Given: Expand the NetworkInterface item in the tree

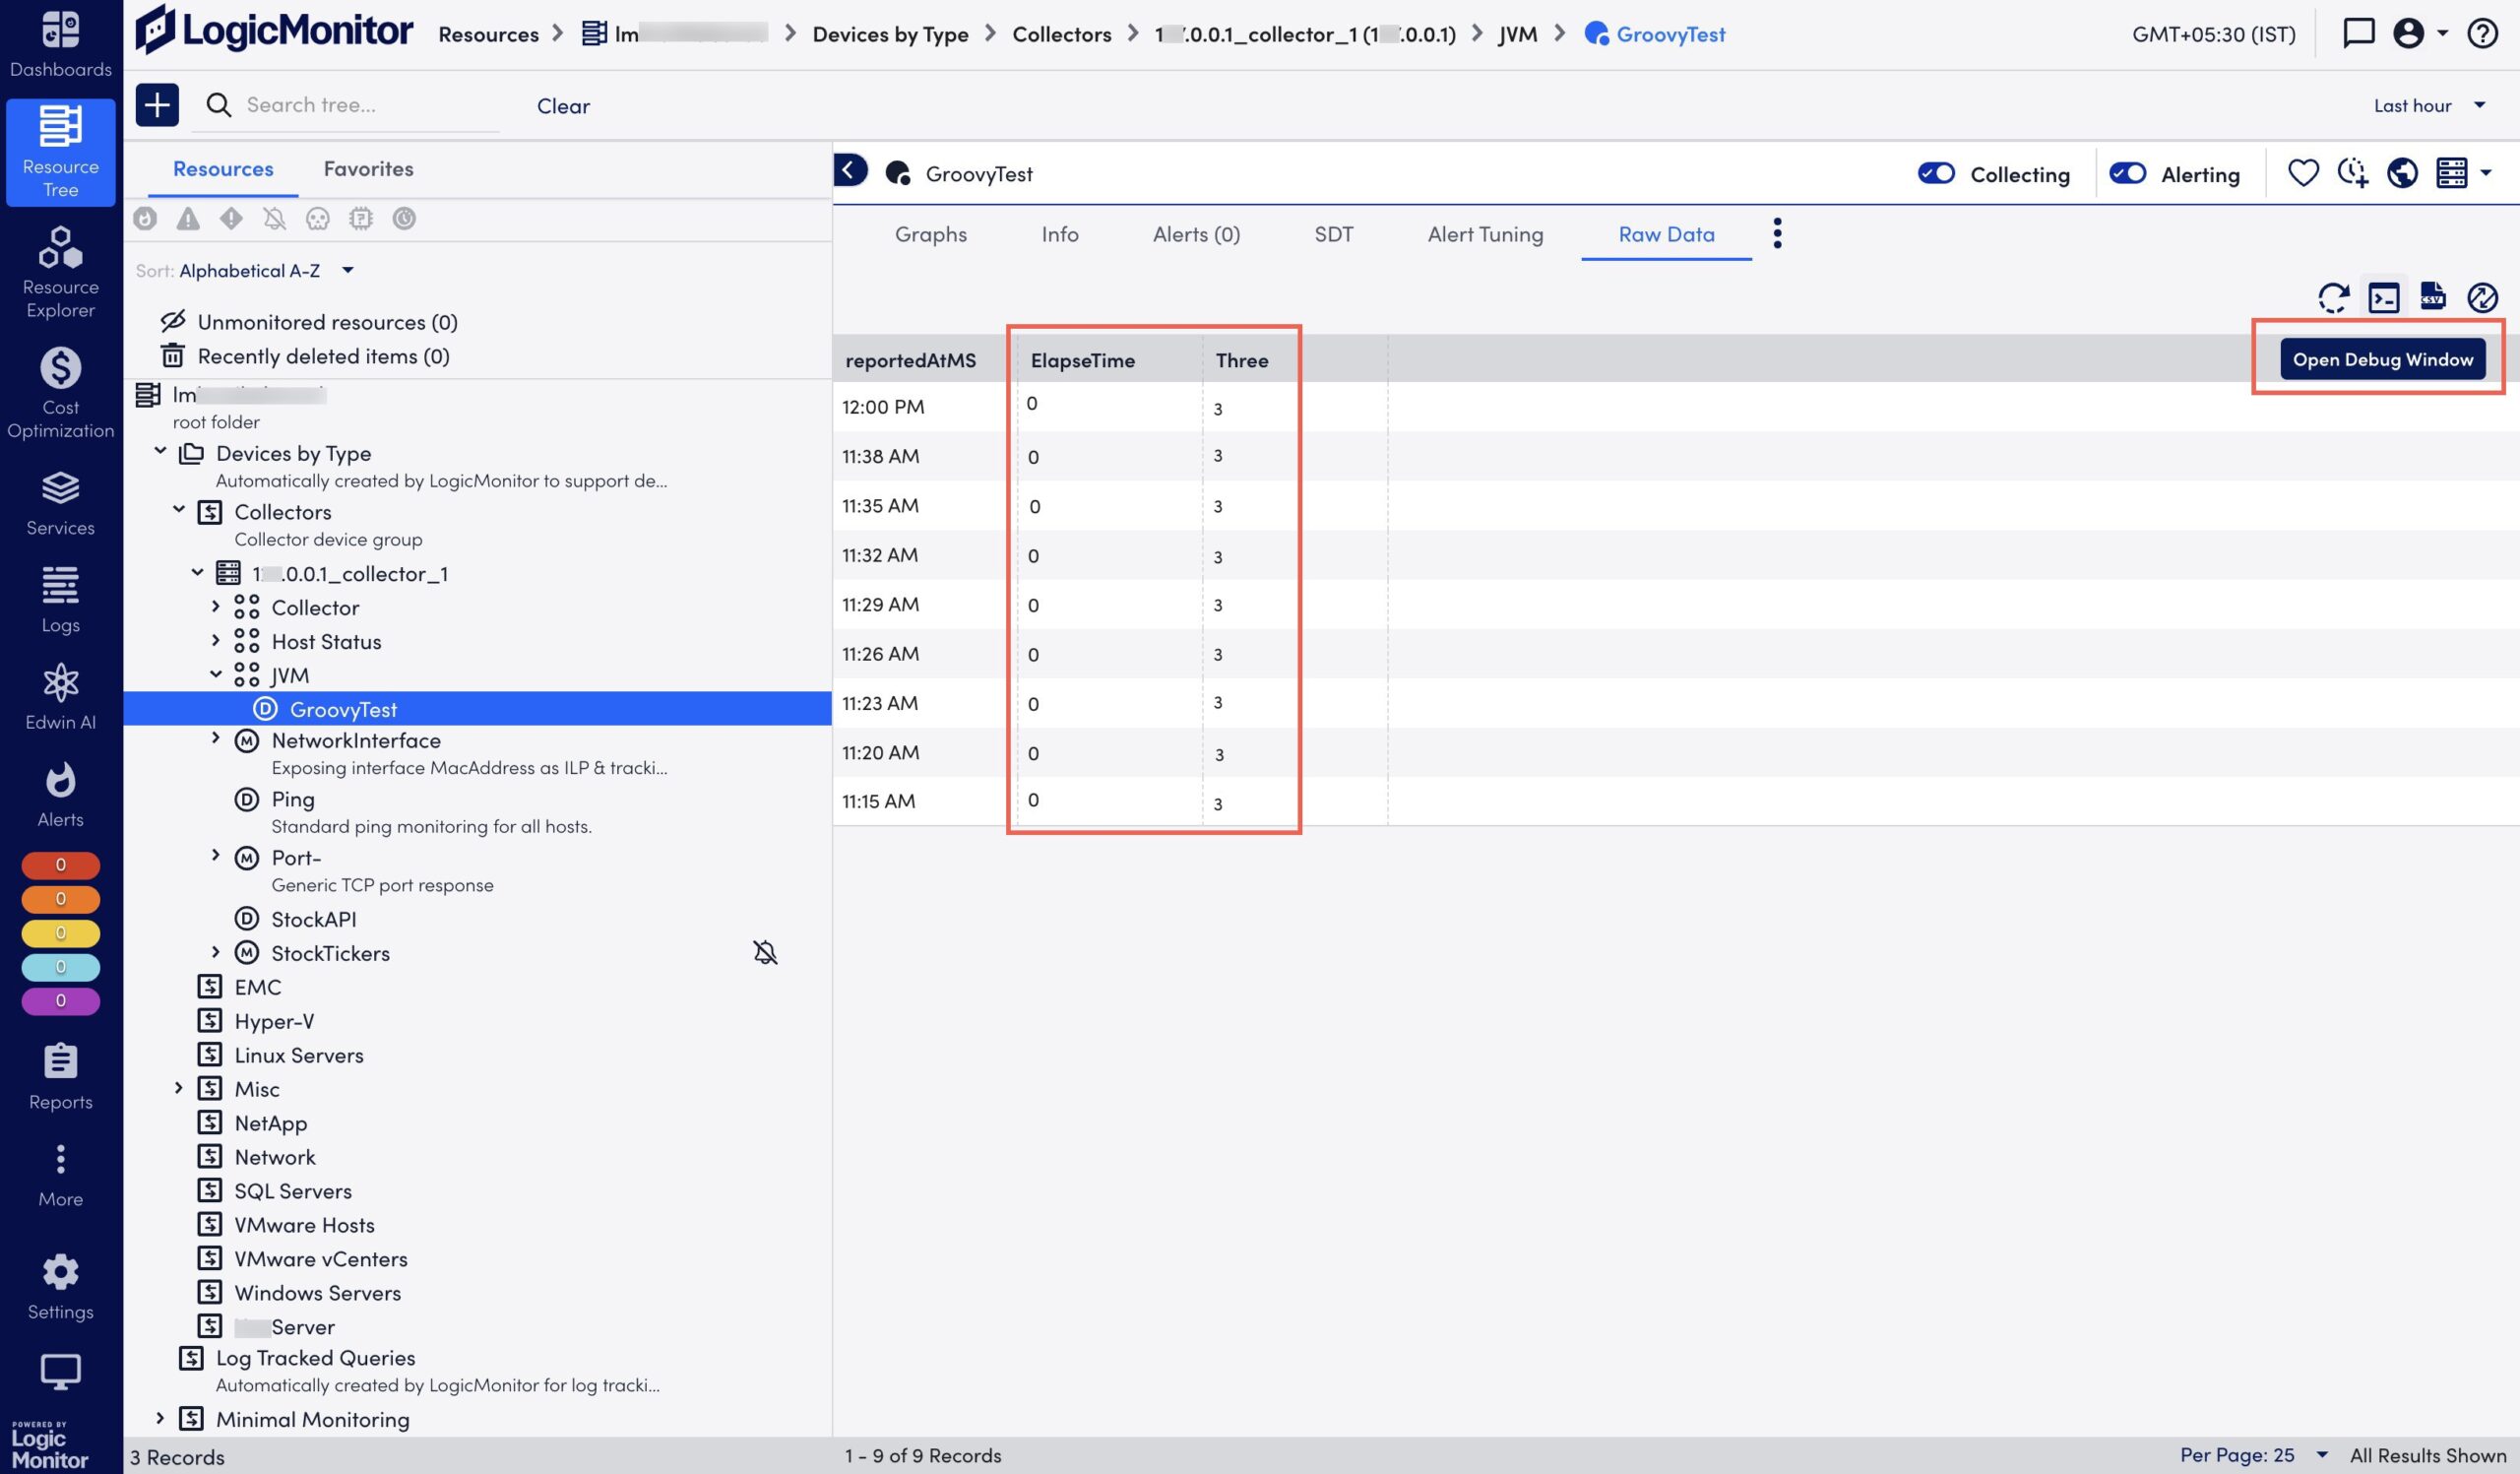Looking at the screenshot, I should (x=216, y=740).
